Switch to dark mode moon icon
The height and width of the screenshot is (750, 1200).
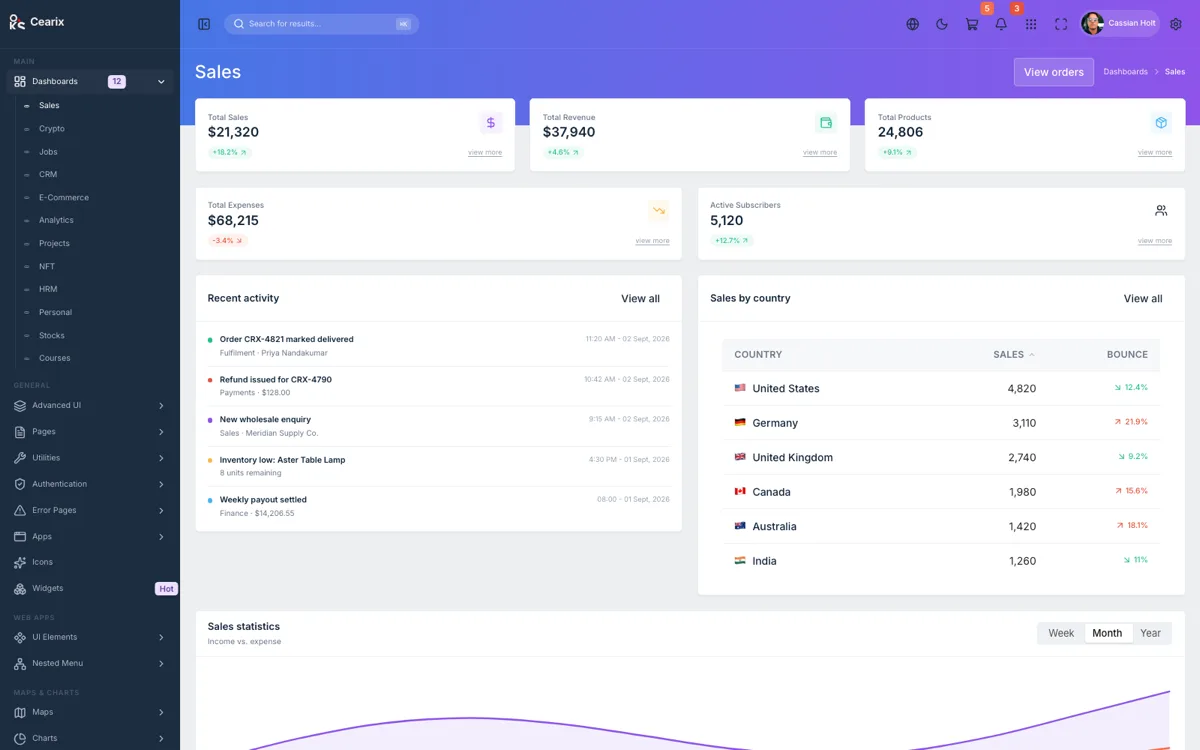[942, 24]
